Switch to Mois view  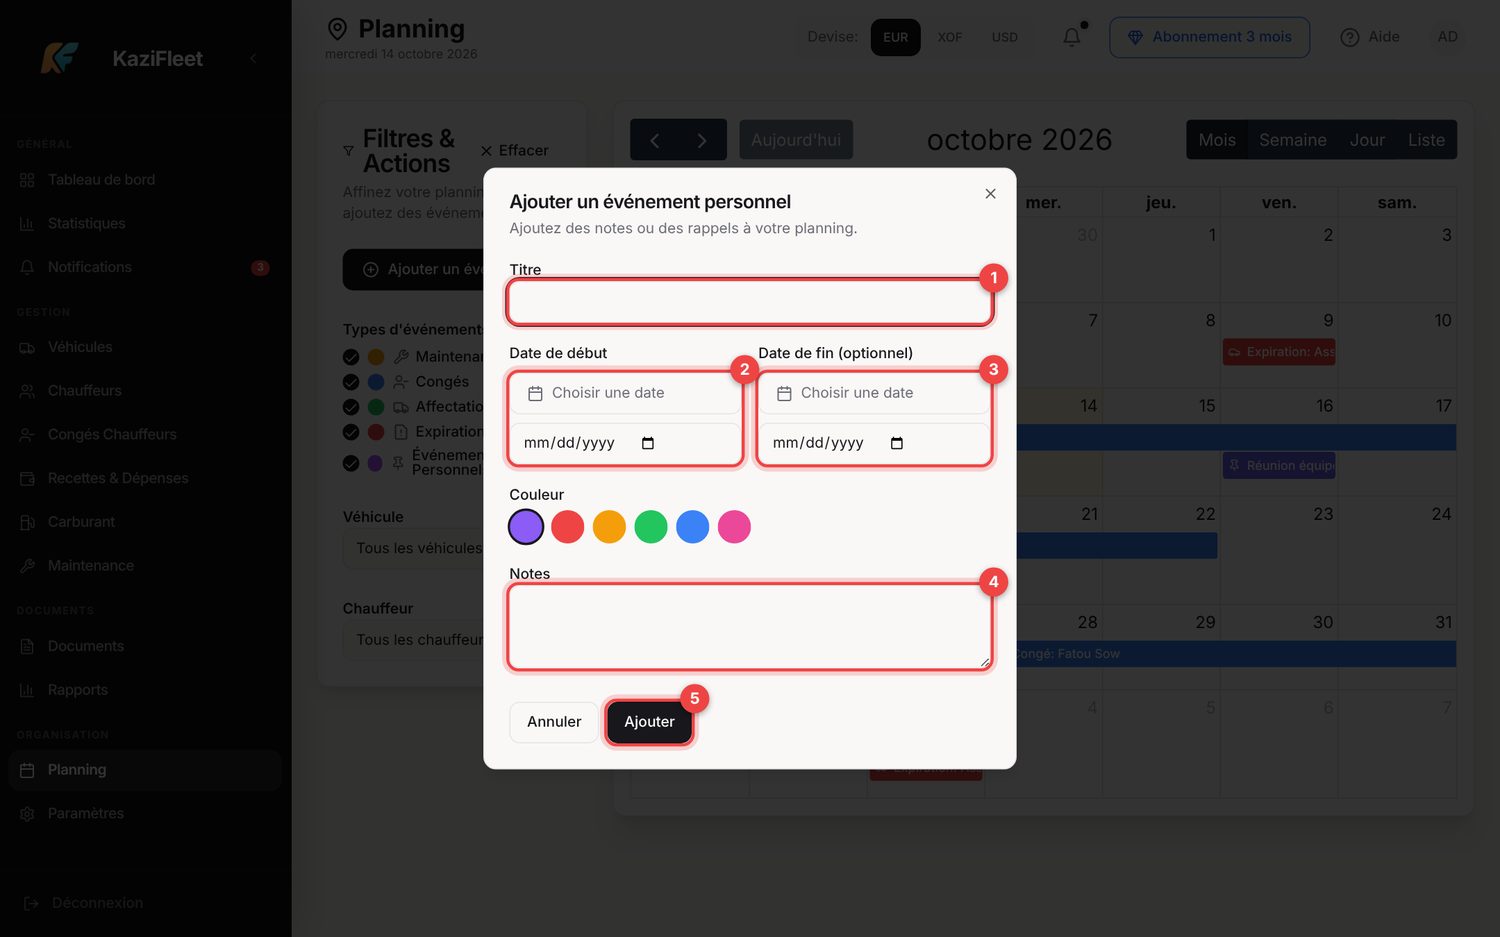click(1217, 140)
